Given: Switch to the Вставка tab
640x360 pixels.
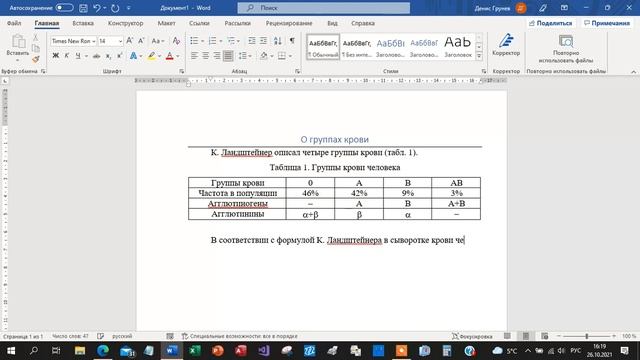Looking at the screenshot, I should pos(83,23).
